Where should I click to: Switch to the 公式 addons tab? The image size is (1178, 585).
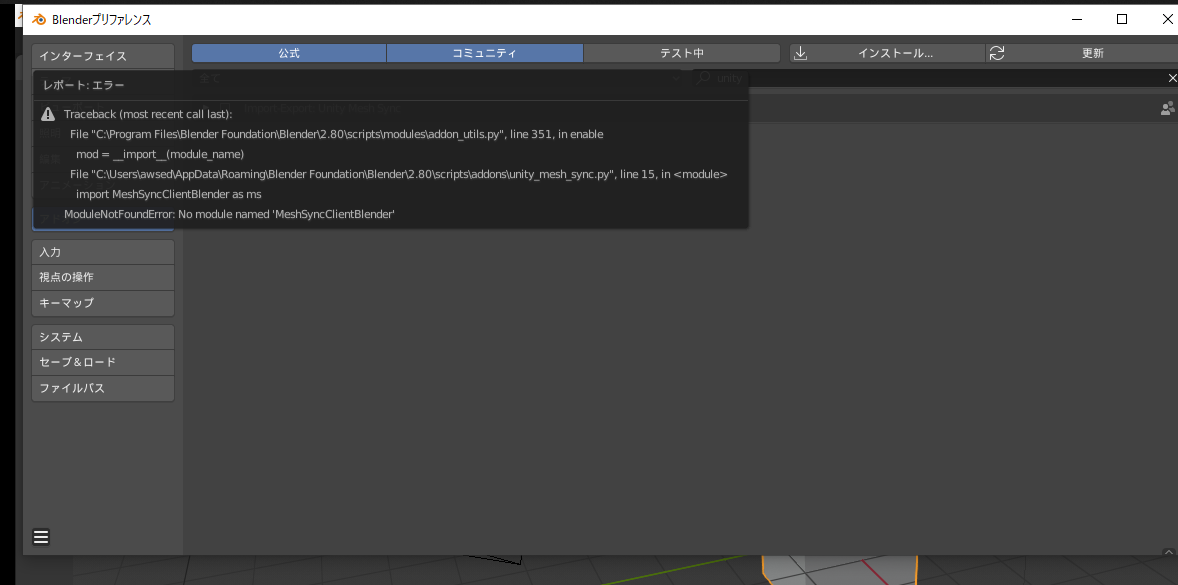tap(288, 53)
